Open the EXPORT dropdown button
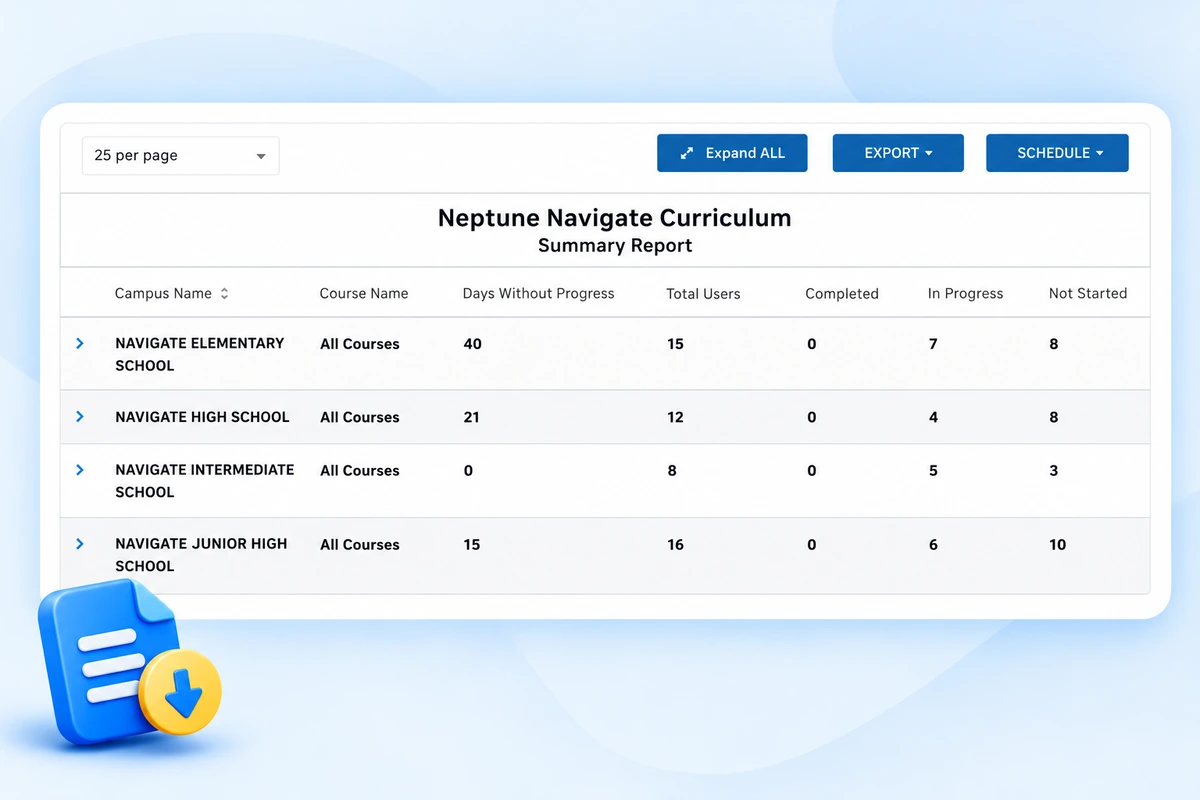 point(898,153)
